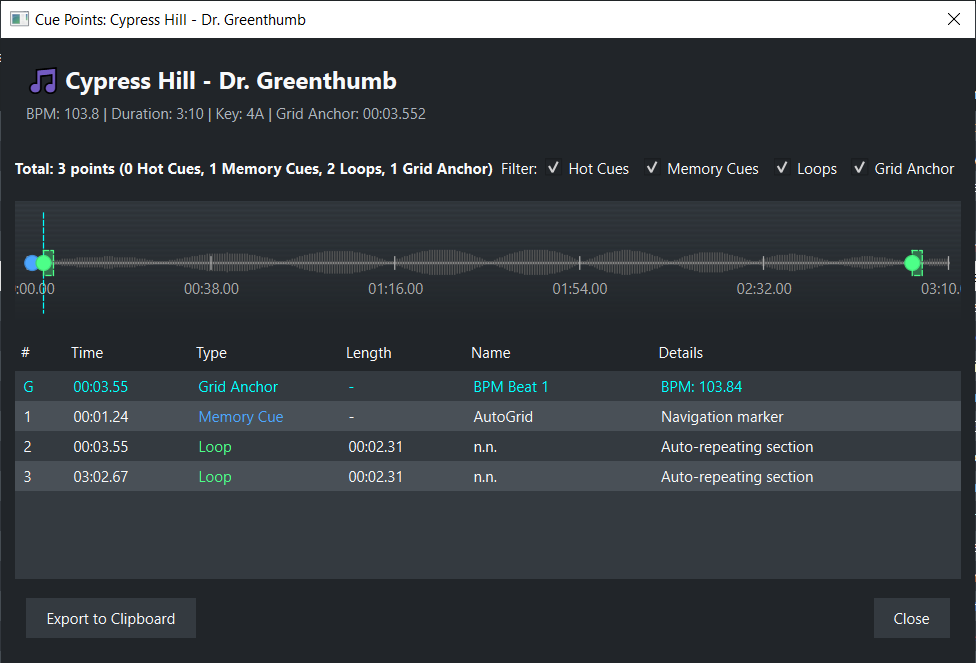
Task: Select the Memory Cue row type cell
Action: [240, 416]
